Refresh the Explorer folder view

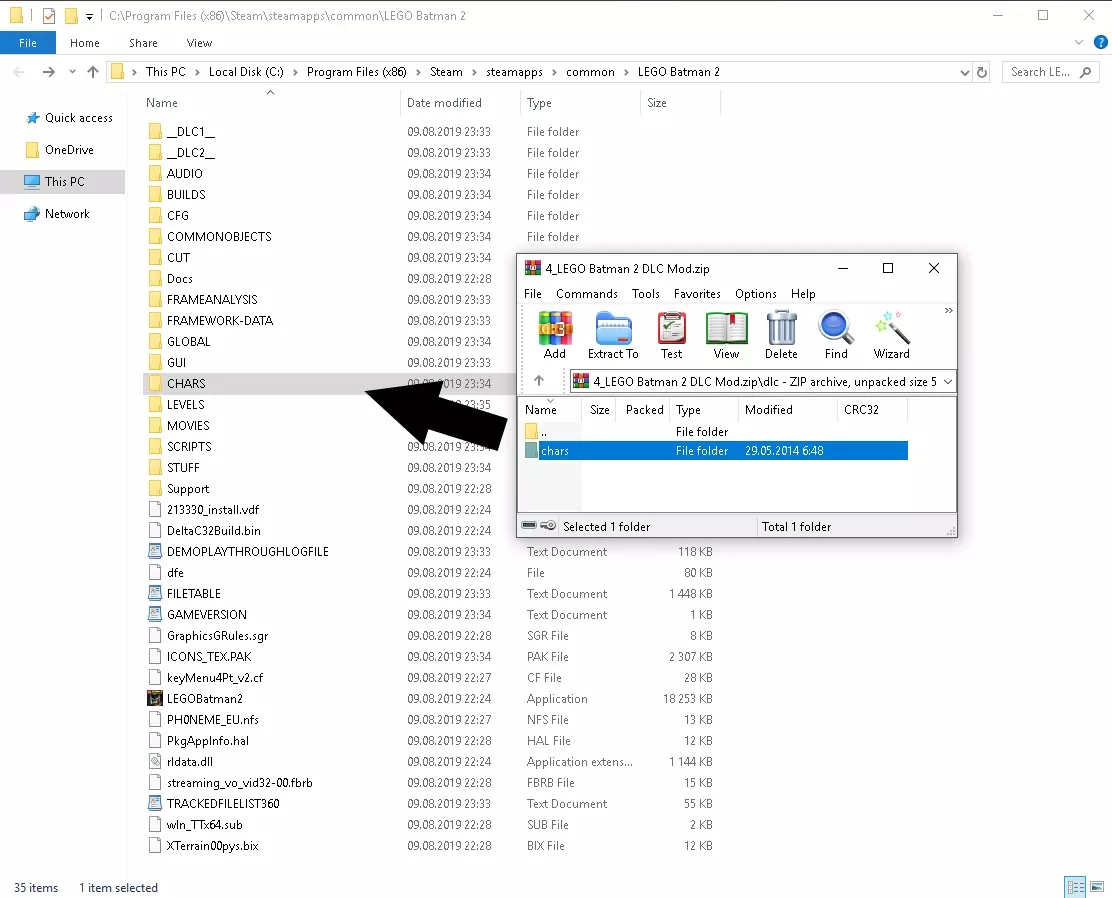[982, 72]
